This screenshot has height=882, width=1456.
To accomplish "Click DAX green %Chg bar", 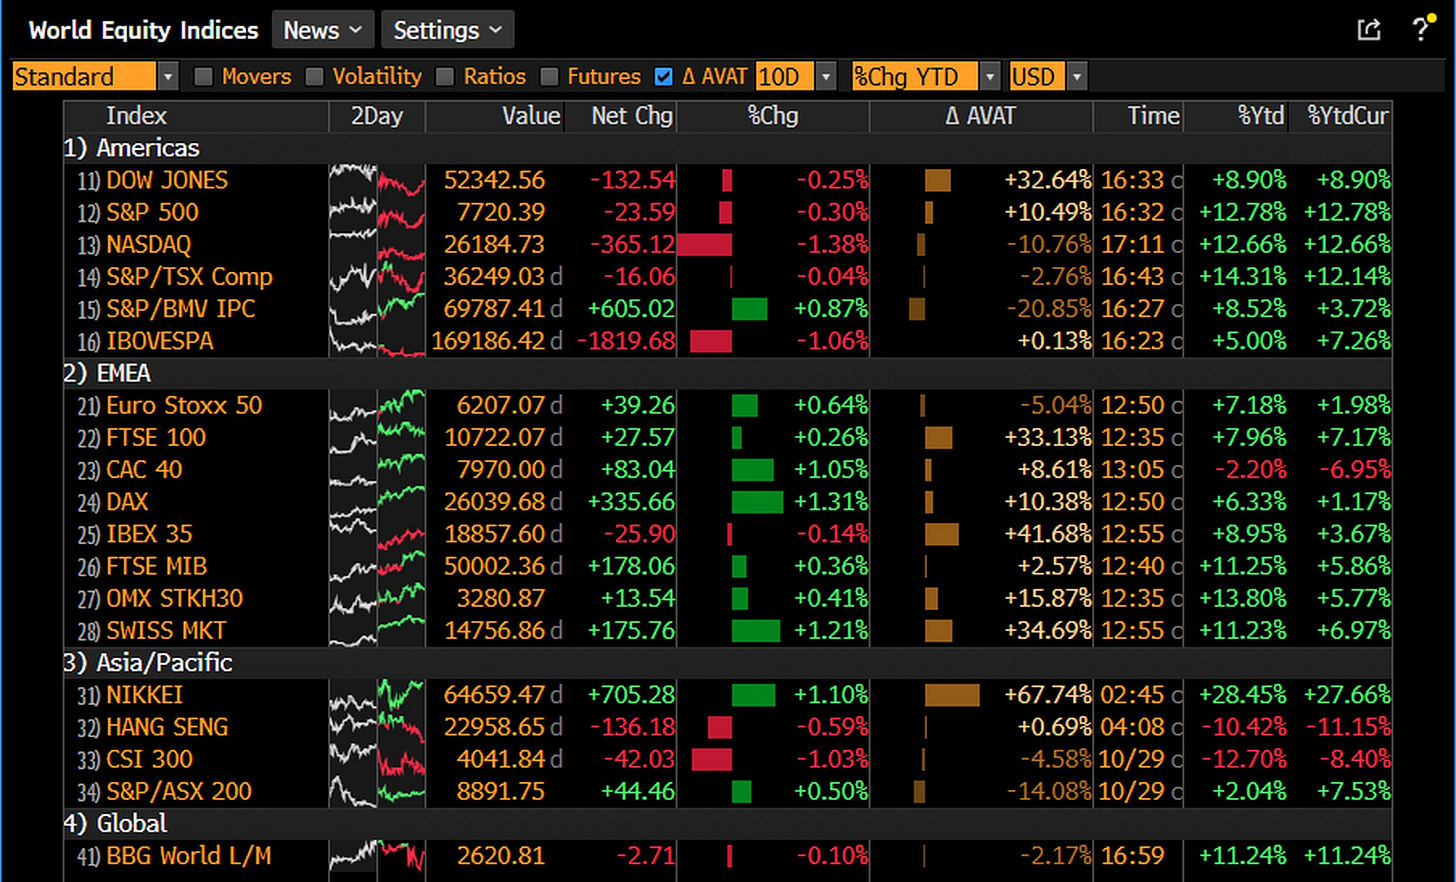I will point(757,501).
